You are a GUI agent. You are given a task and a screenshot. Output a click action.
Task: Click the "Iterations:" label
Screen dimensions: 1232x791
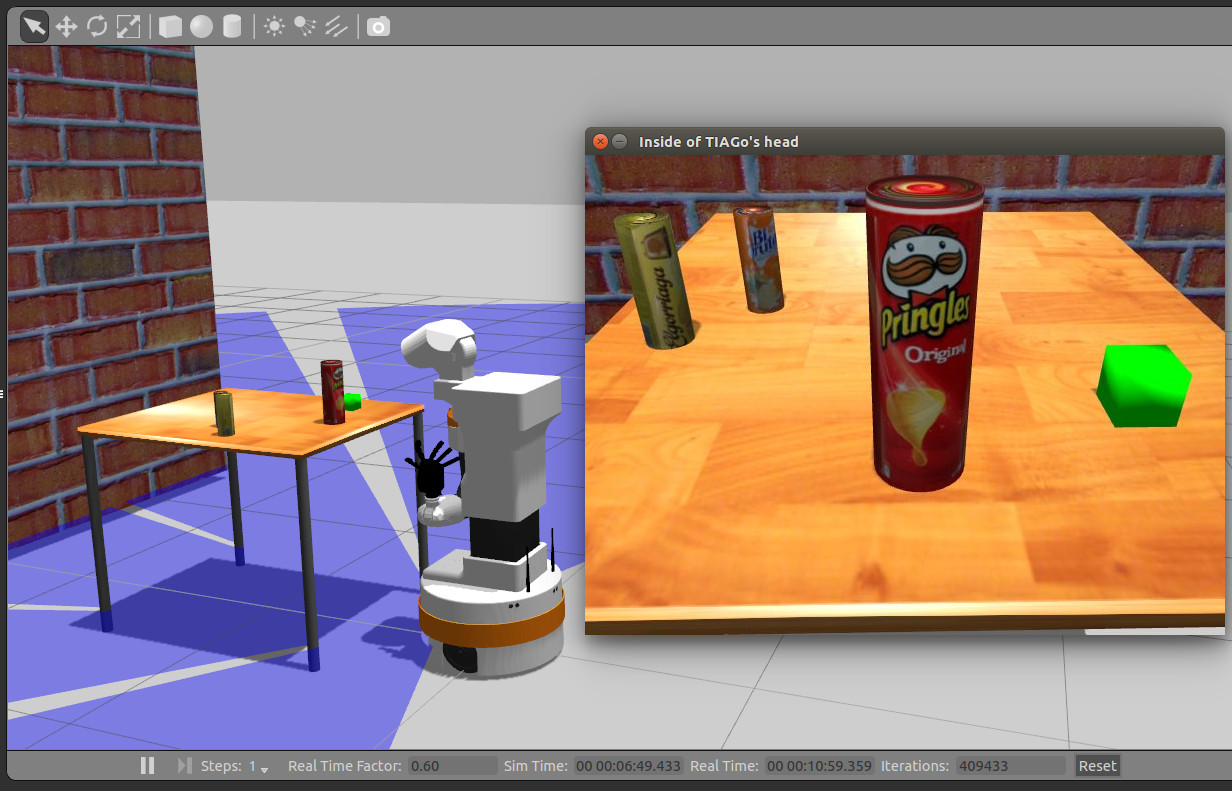coord(915,766)
